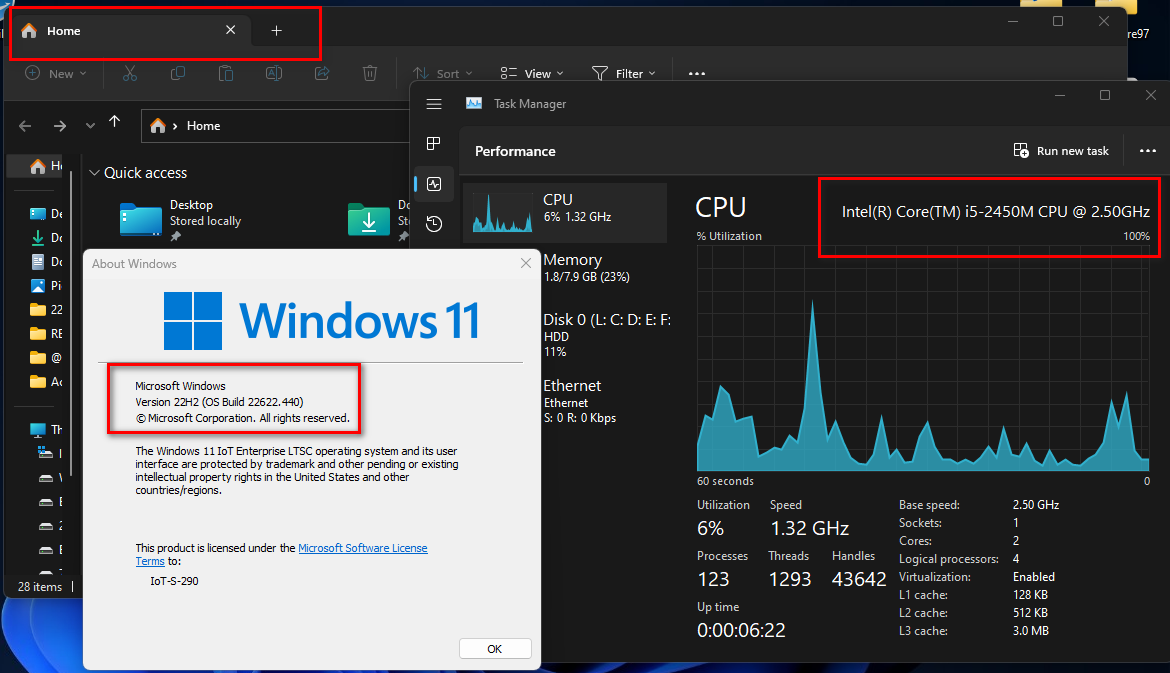
Task: Open the Task Manager hamburger menu
Action: [434, 104]
